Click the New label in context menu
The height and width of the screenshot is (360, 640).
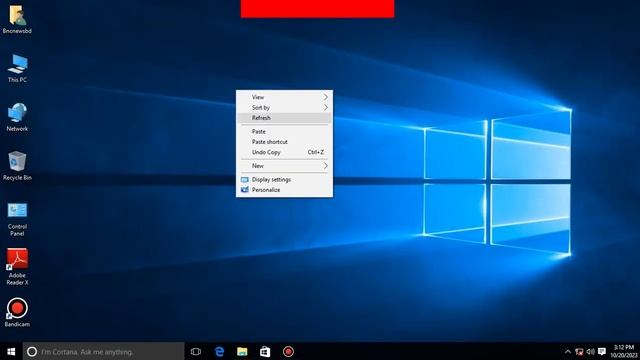pyautogui.click(x=258, y=166)
